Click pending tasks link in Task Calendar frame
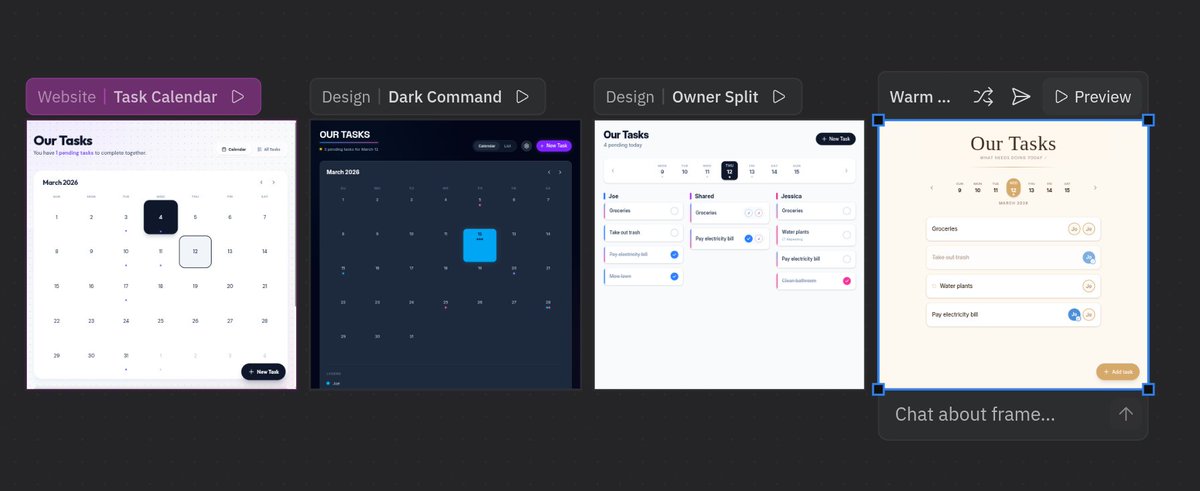This screenshot has height=491, width=1200. point(76,153)
